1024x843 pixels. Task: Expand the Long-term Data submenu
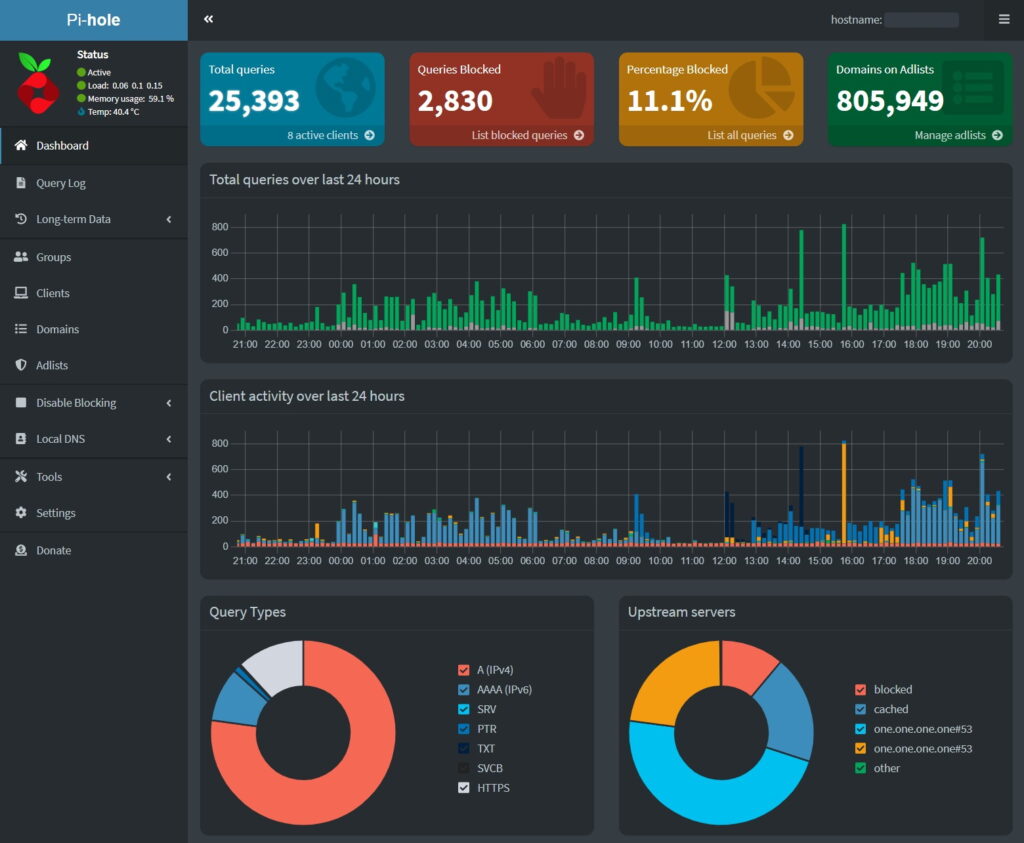click(73, 219)
